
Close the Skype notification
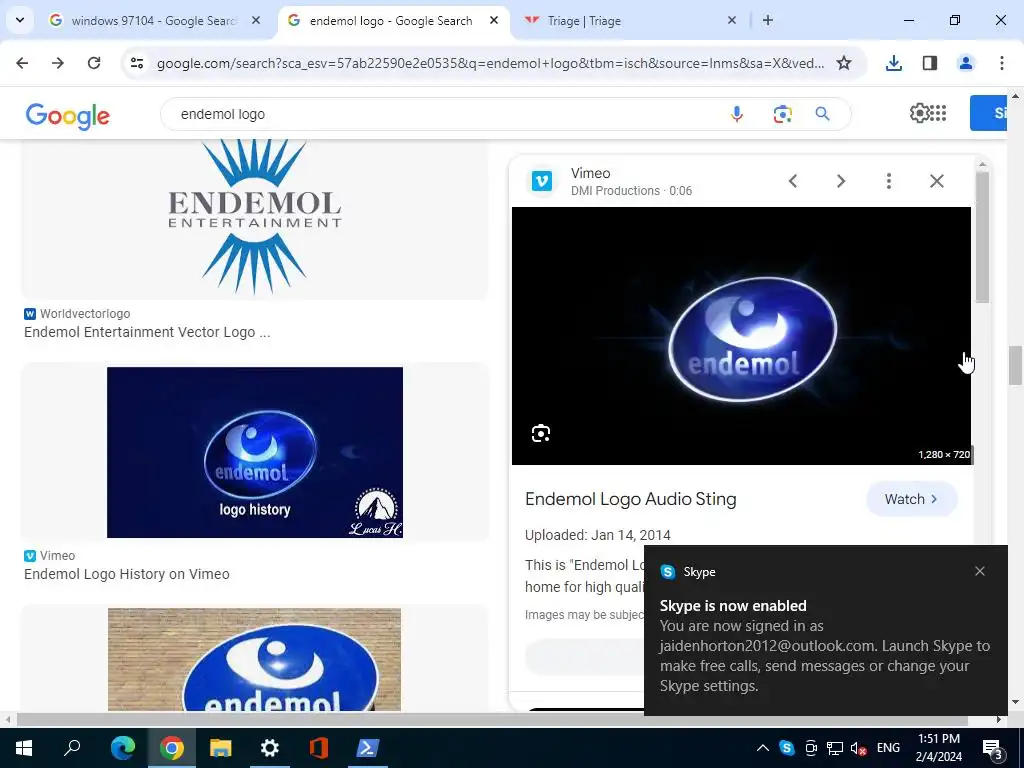tap(980, 571)
